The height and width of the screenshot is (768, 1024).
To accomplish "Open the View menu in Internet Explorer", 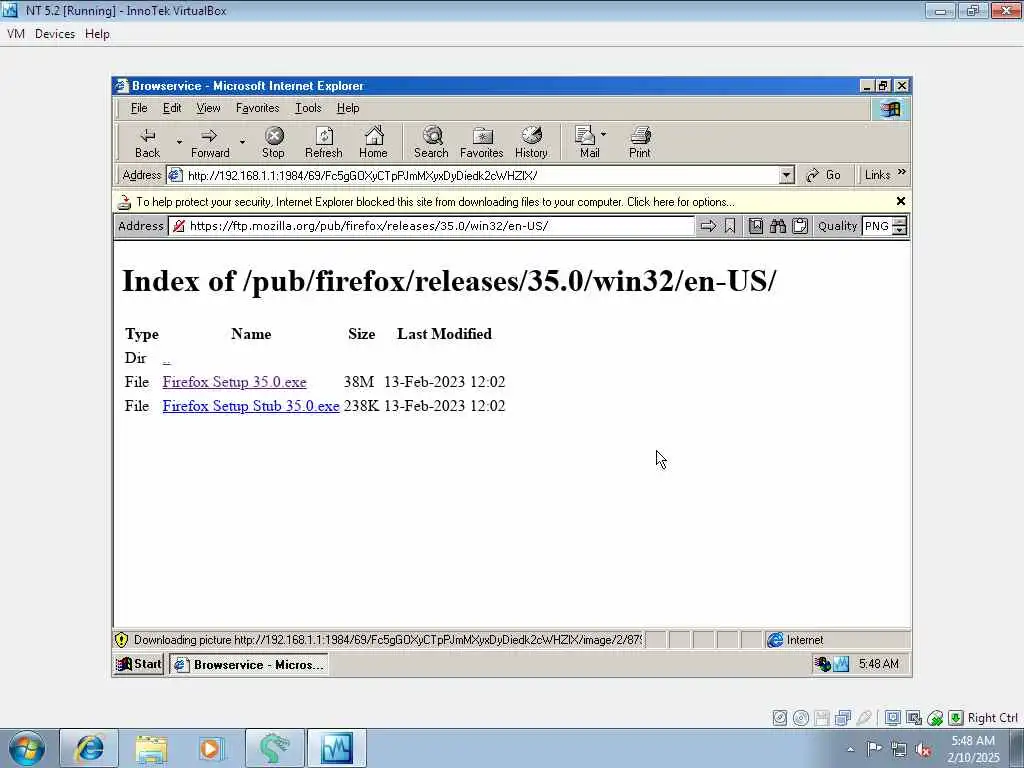I will tap(208, 108).
